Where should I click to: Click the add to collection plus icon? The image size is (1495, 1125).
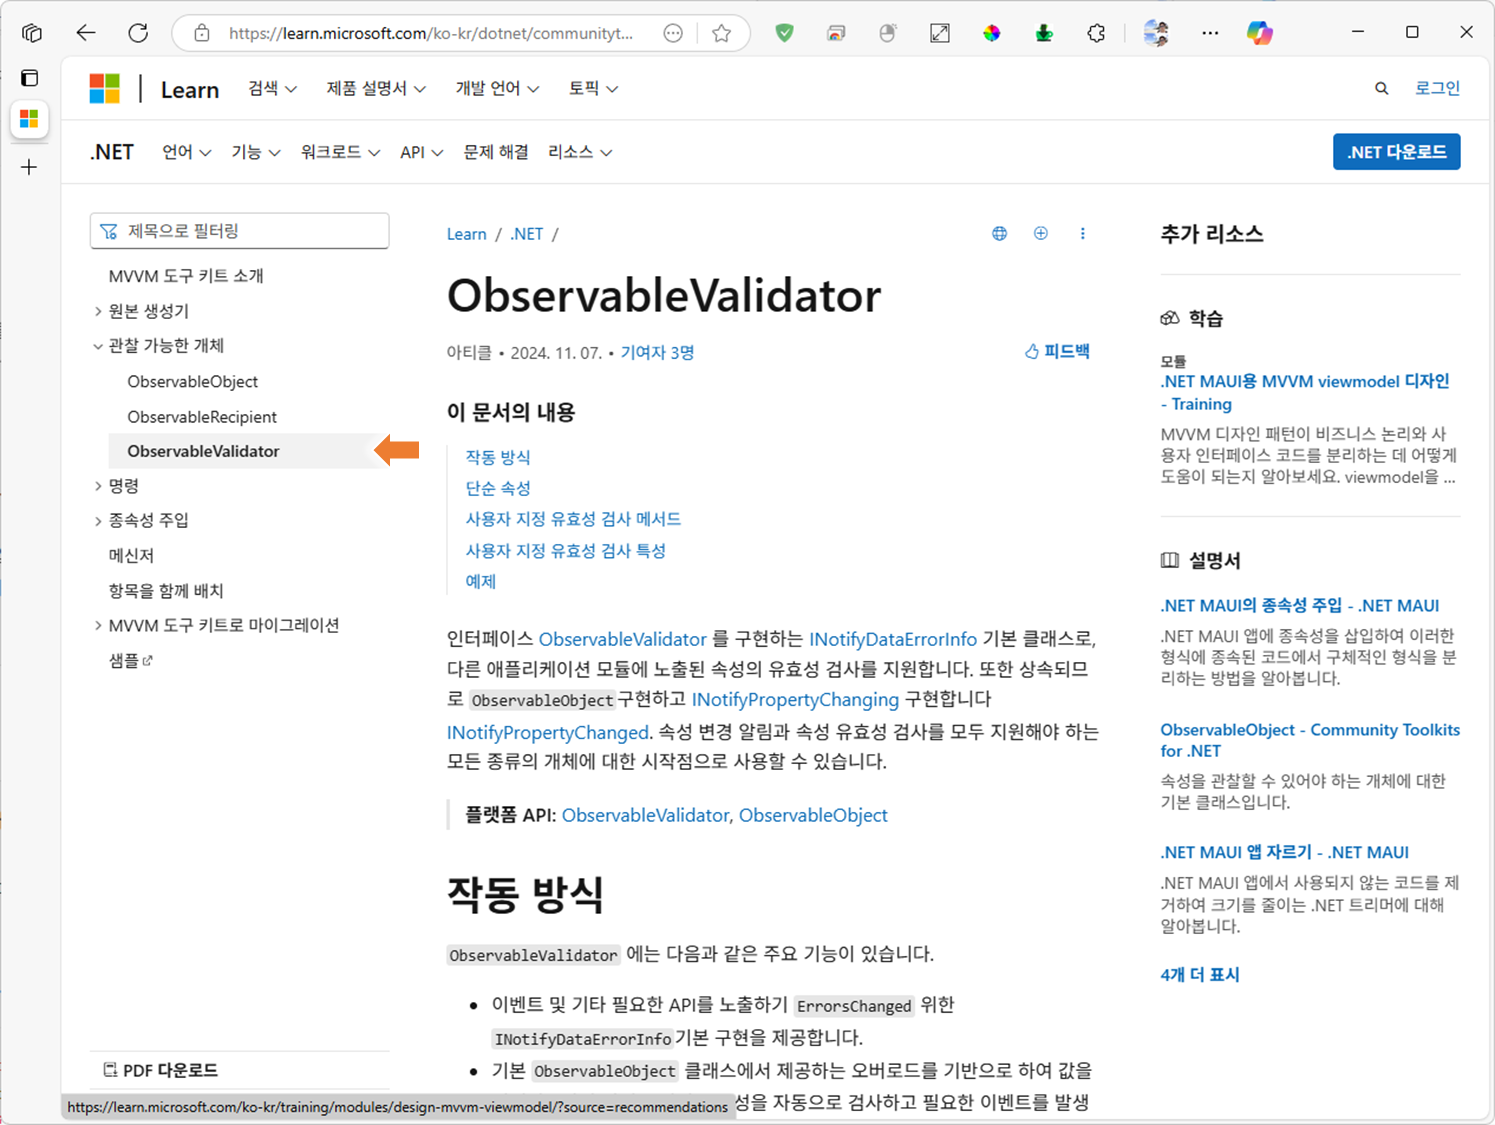(1041, 234)
